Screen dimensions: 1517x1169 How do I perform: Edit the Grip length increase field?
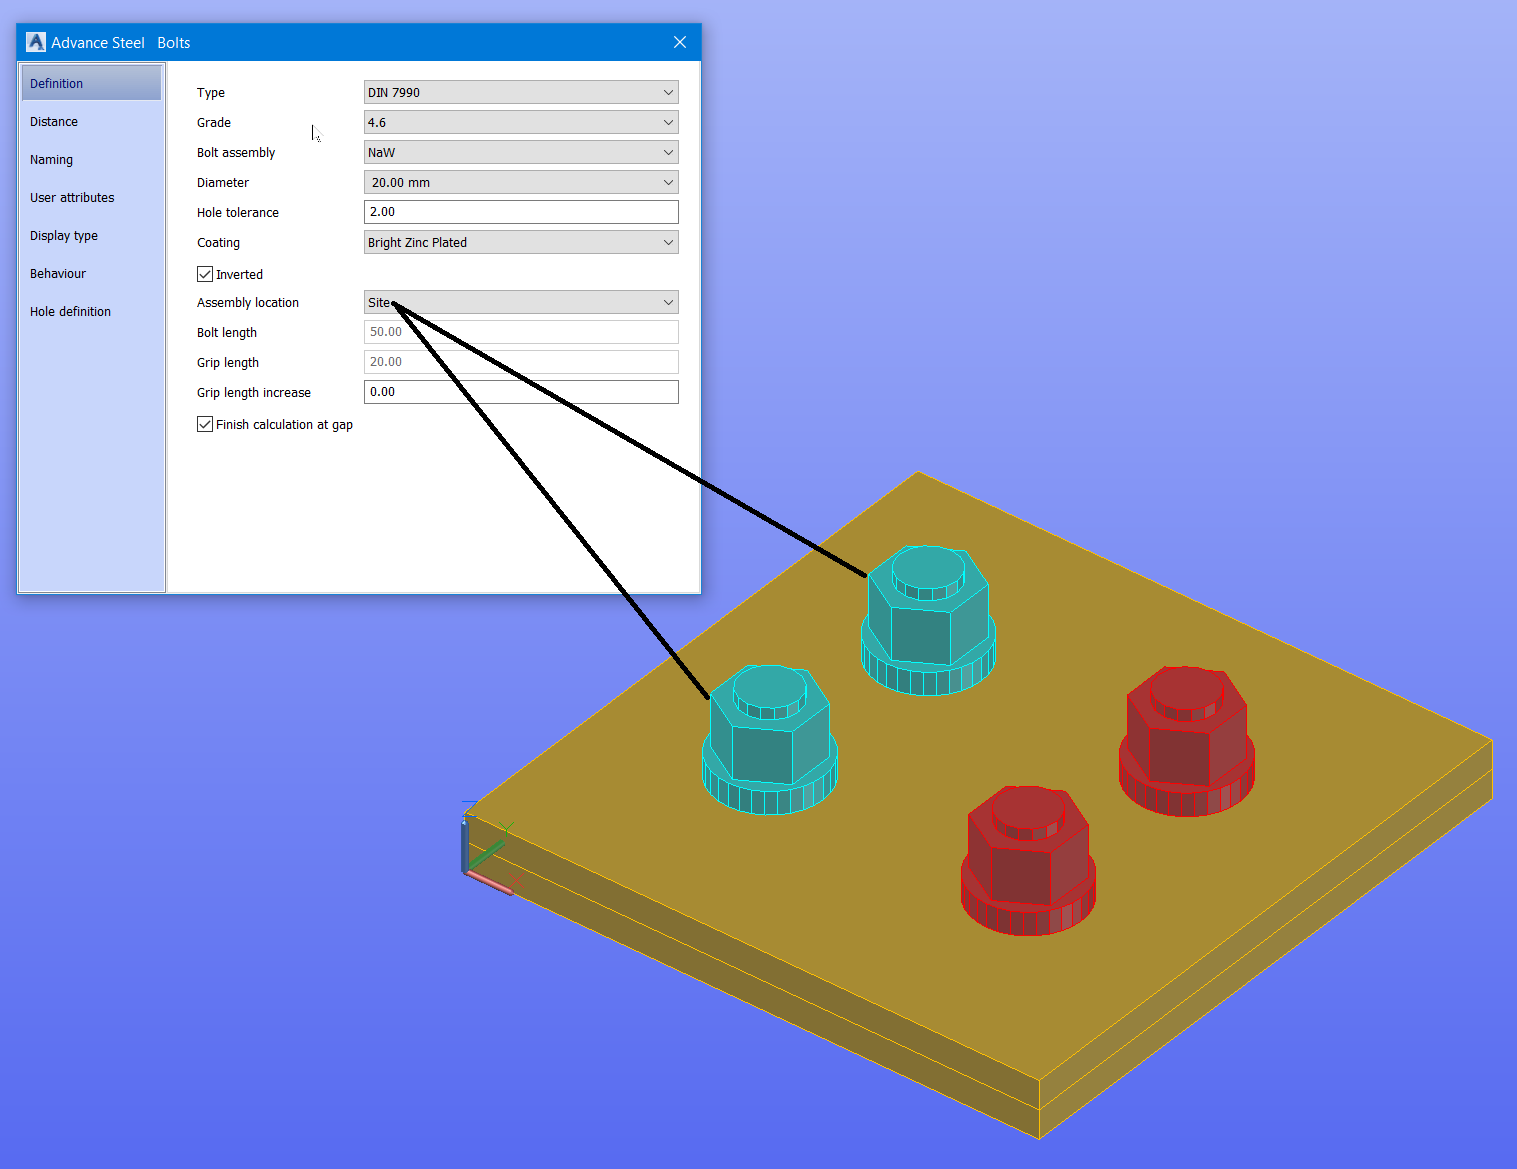tap(520, 391)
